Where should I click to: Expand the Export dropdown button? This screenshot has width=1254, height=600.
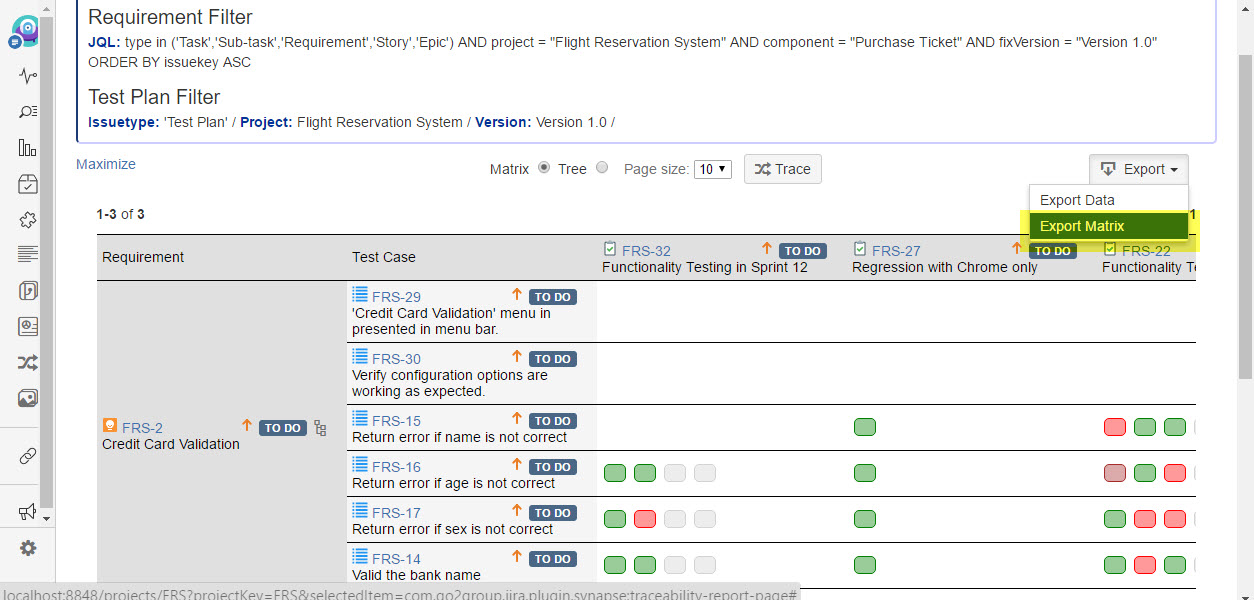click(x=1138, y=169)
